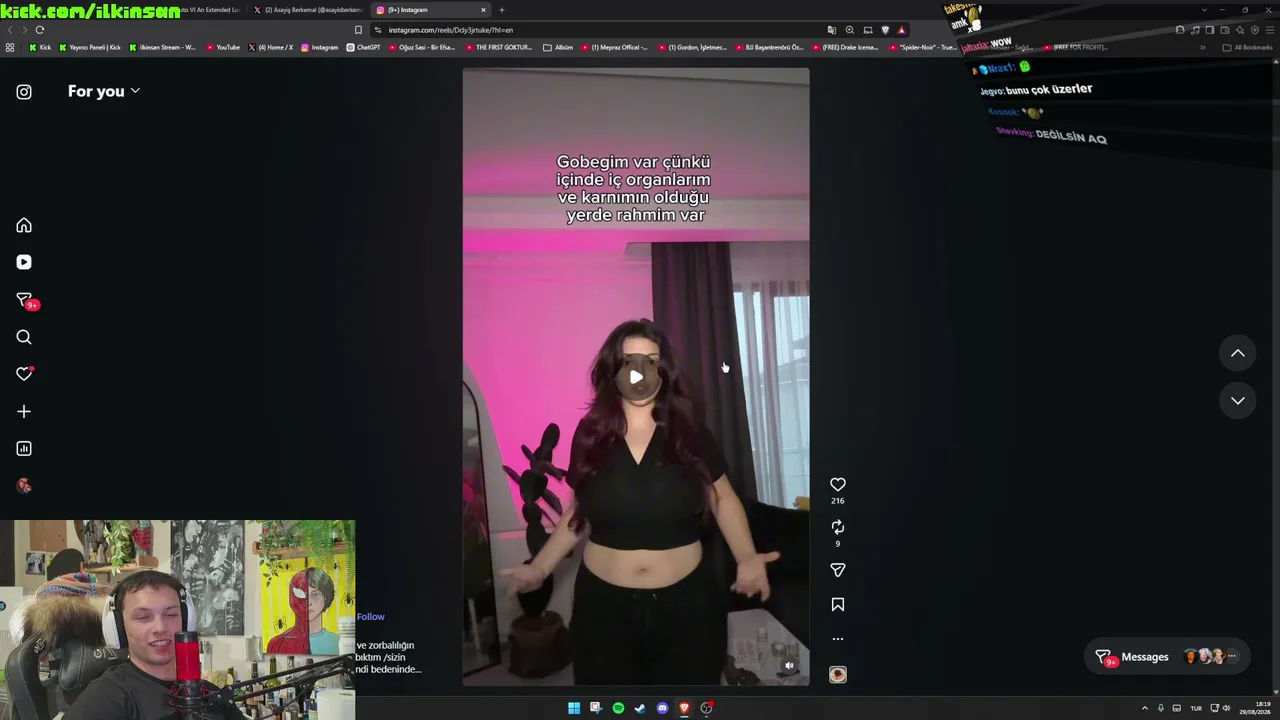This screenshot has height=720, width=1280.
Task: Open a new browser tab
Action: (x=502, y=10)
